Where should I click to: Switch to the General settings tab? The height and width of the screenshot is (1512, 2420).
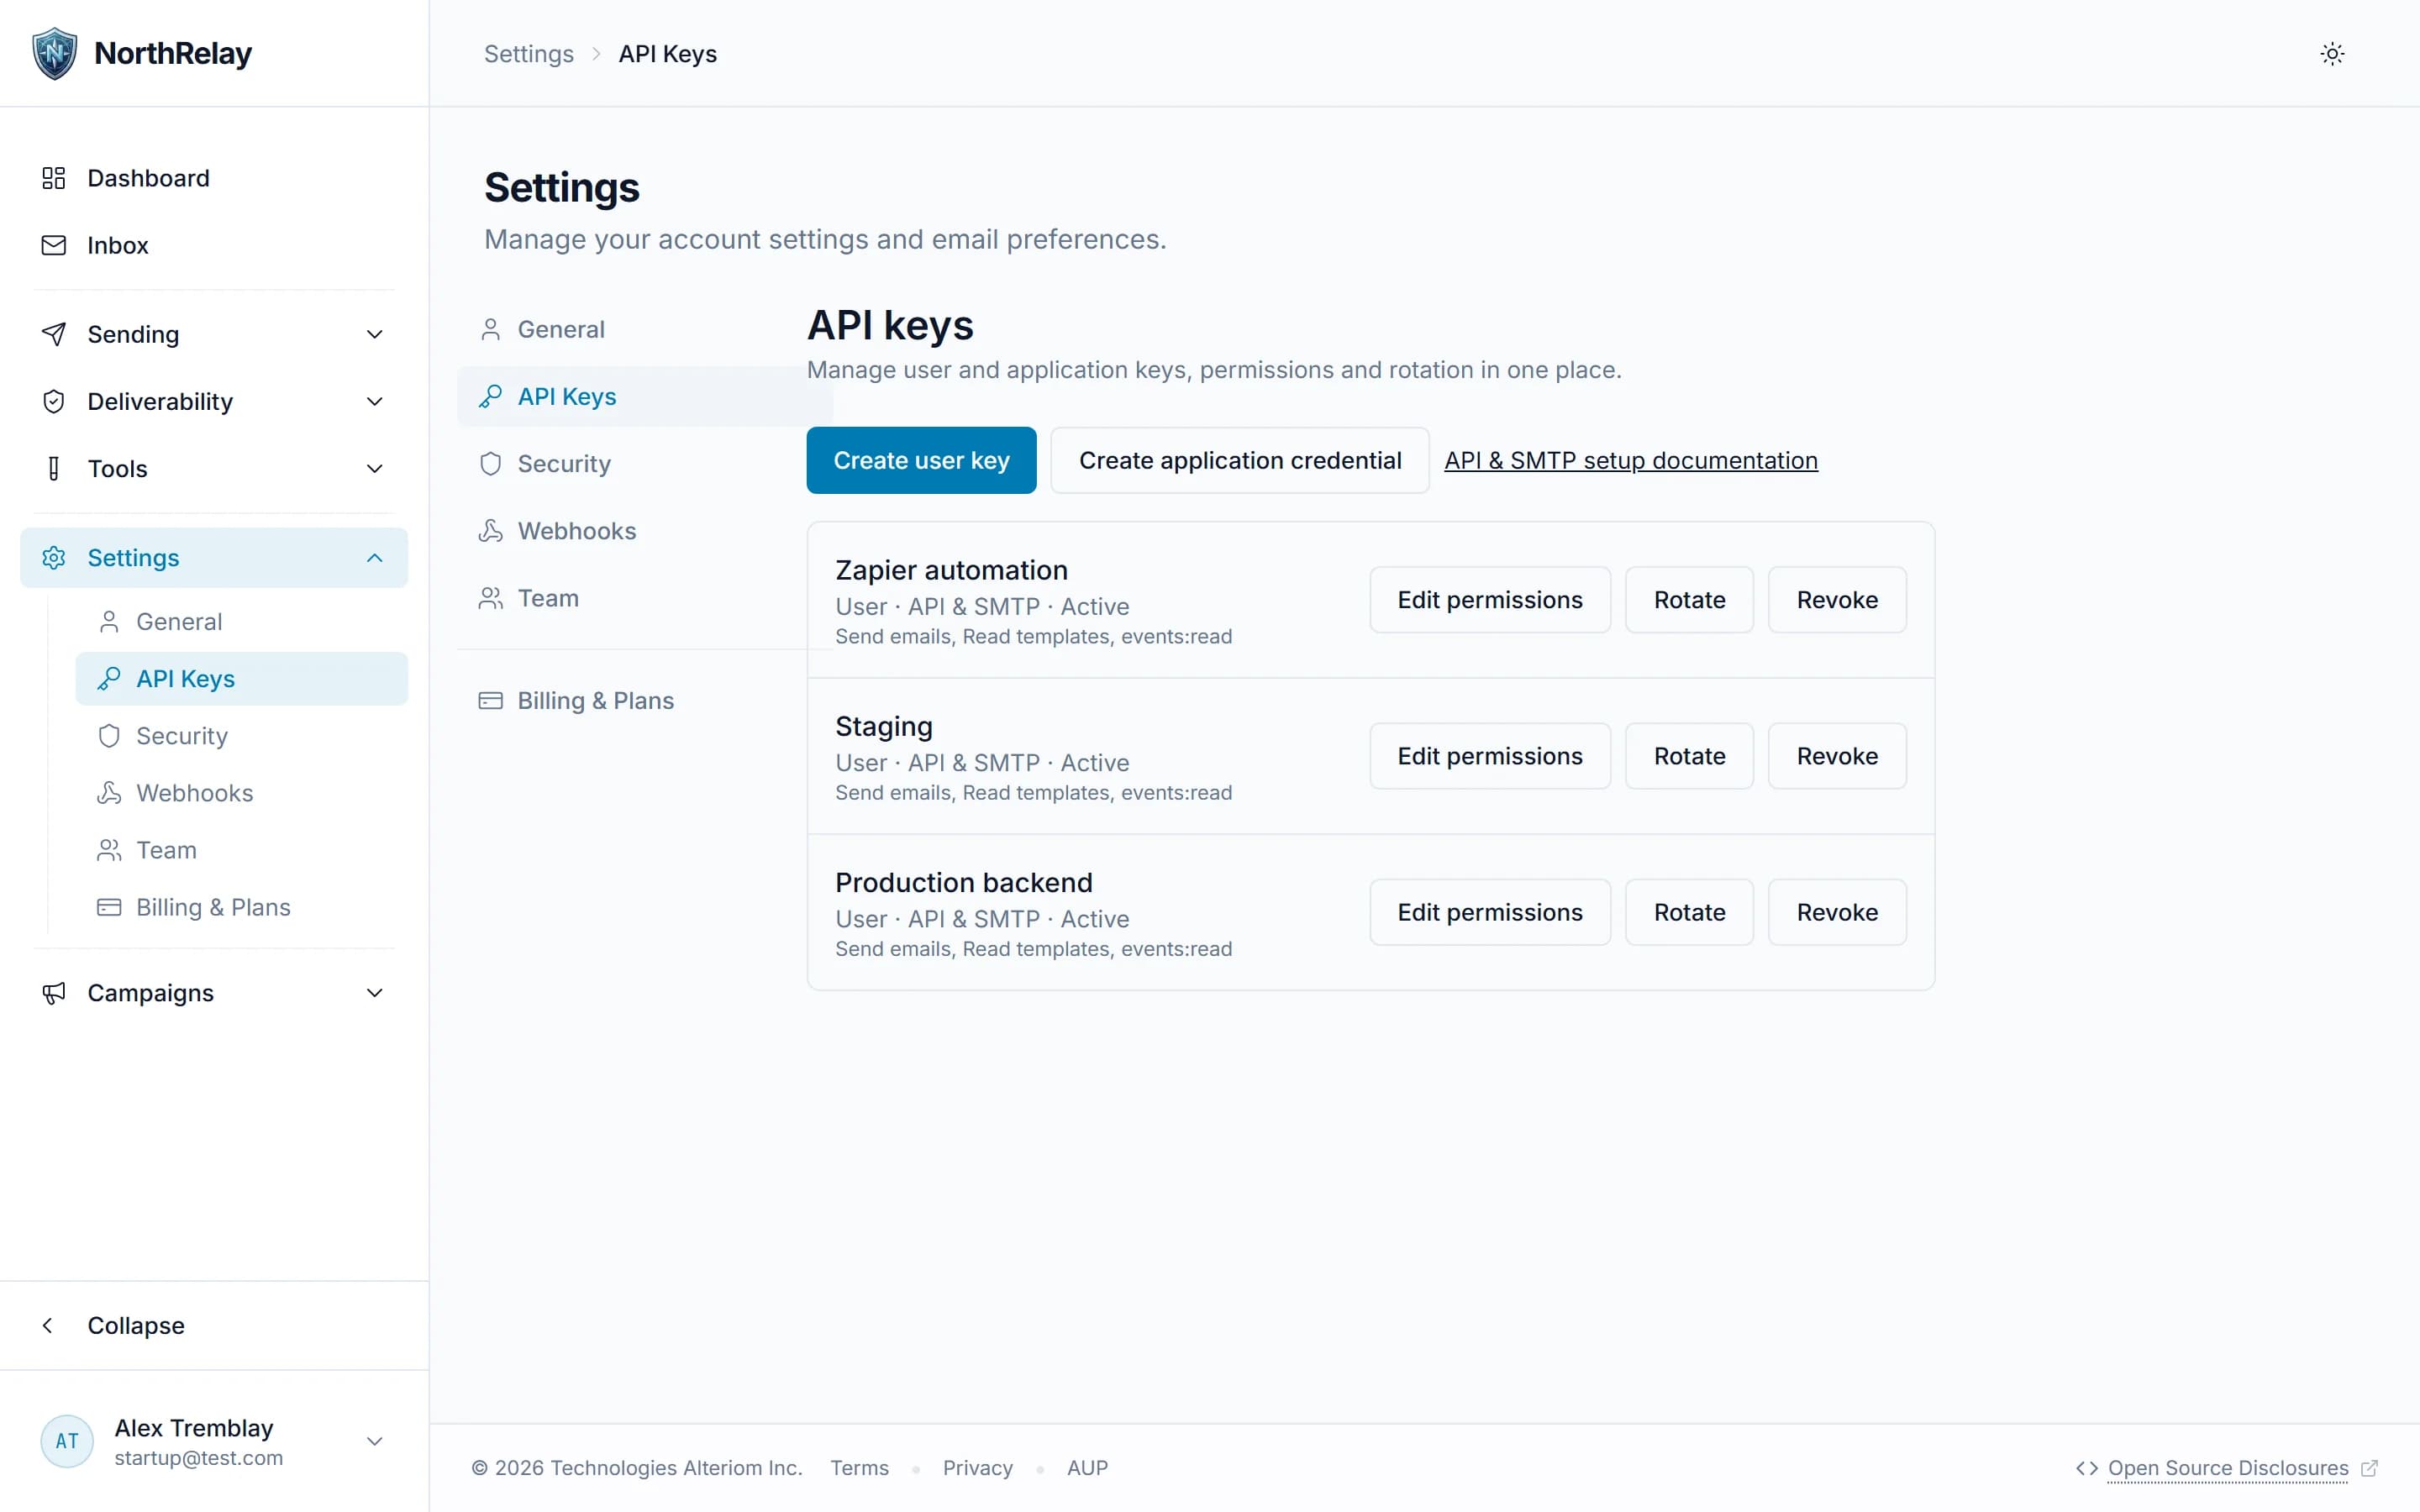coord(645,329)
